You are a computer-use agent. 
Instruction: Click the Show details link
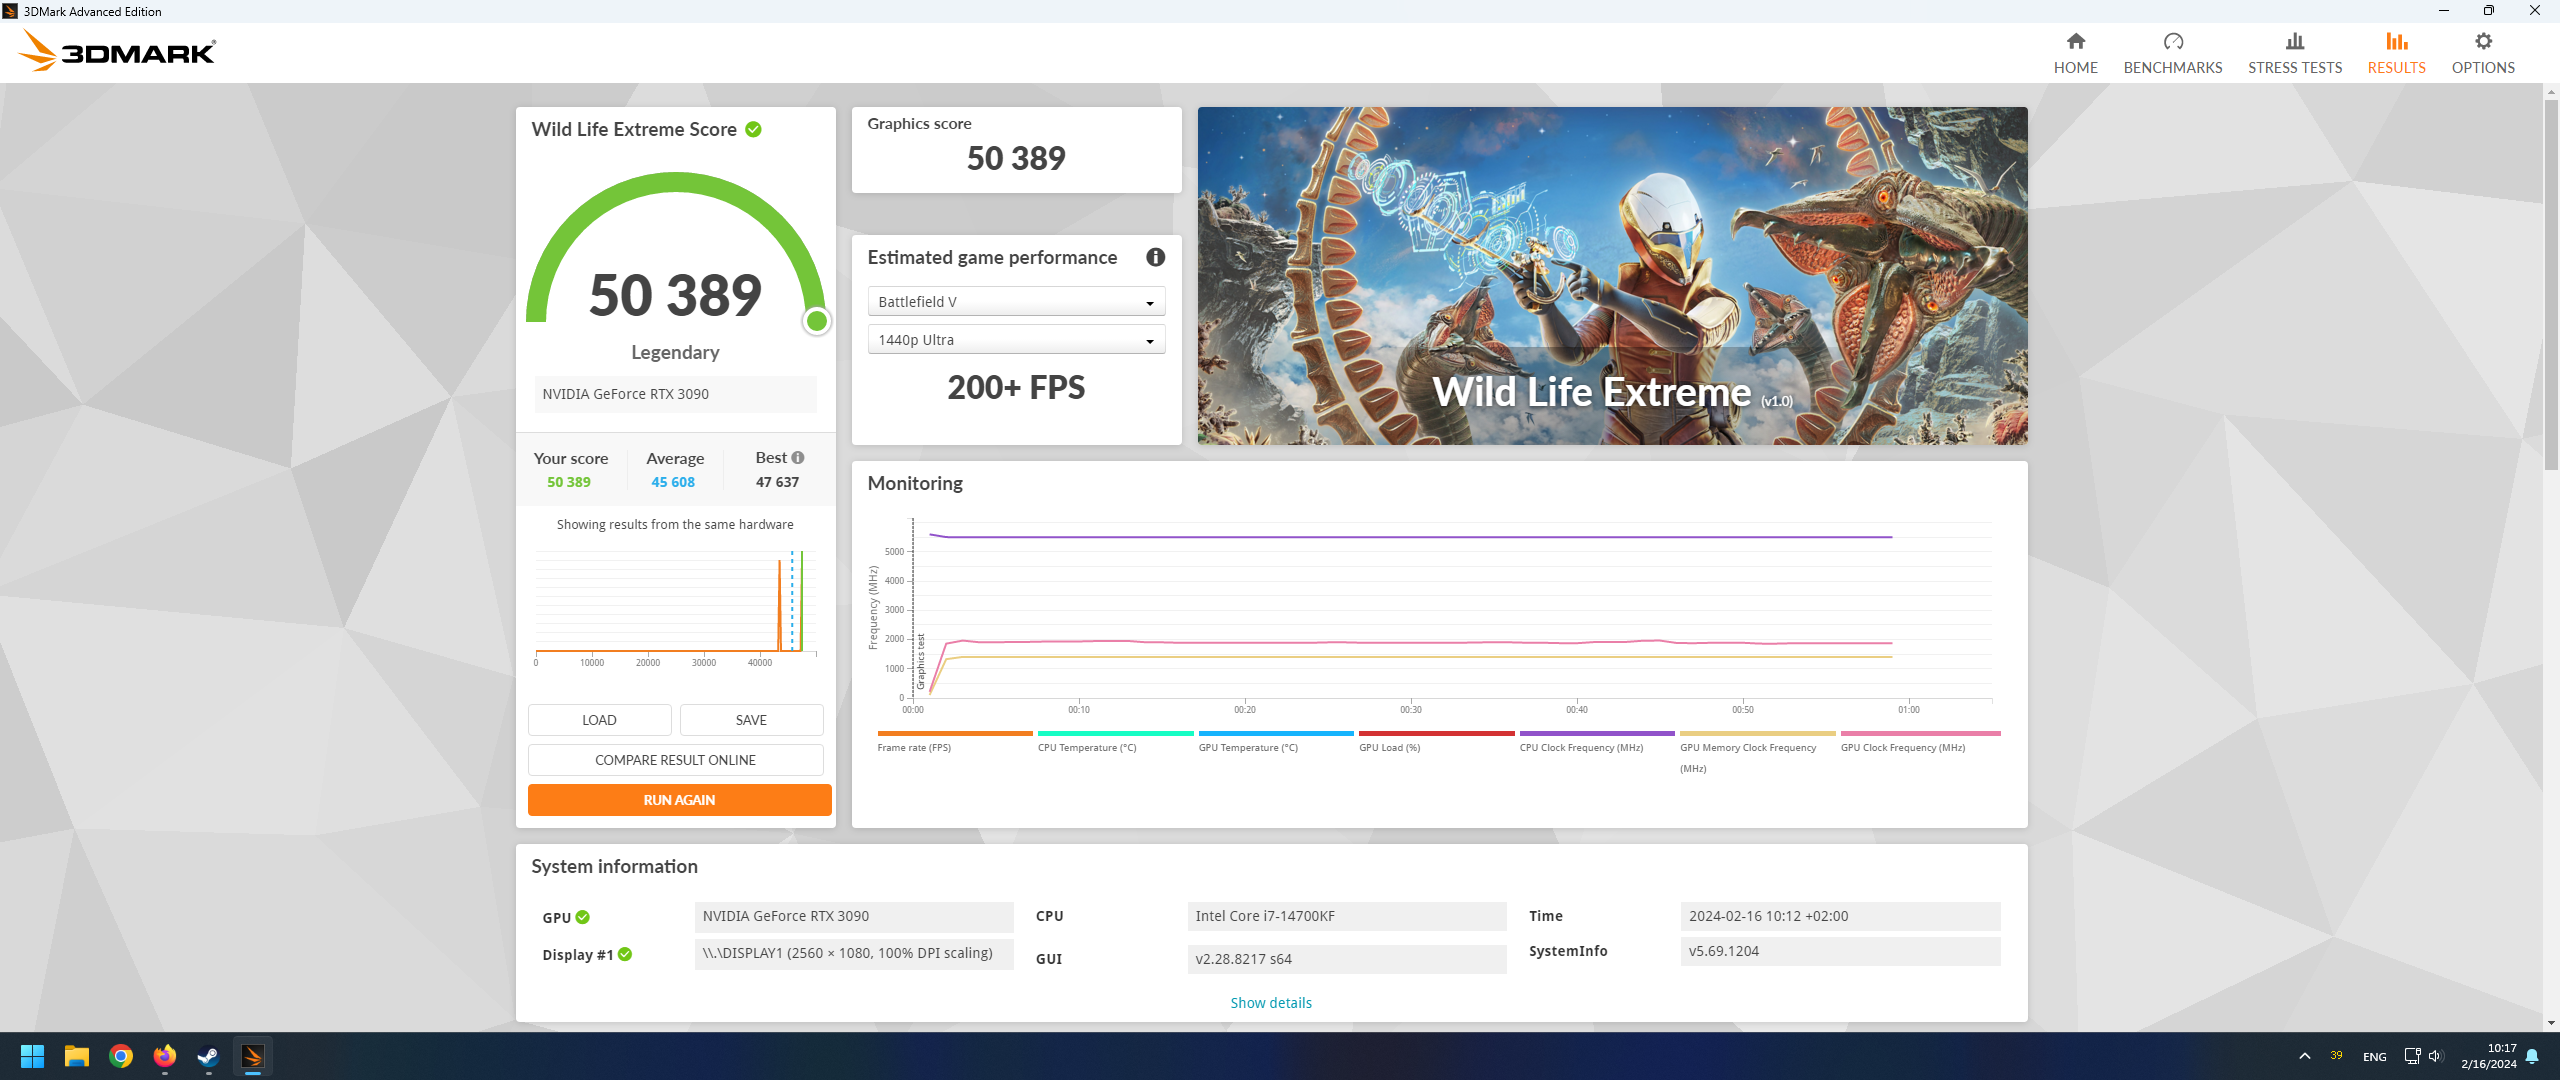point(1271,1003)
